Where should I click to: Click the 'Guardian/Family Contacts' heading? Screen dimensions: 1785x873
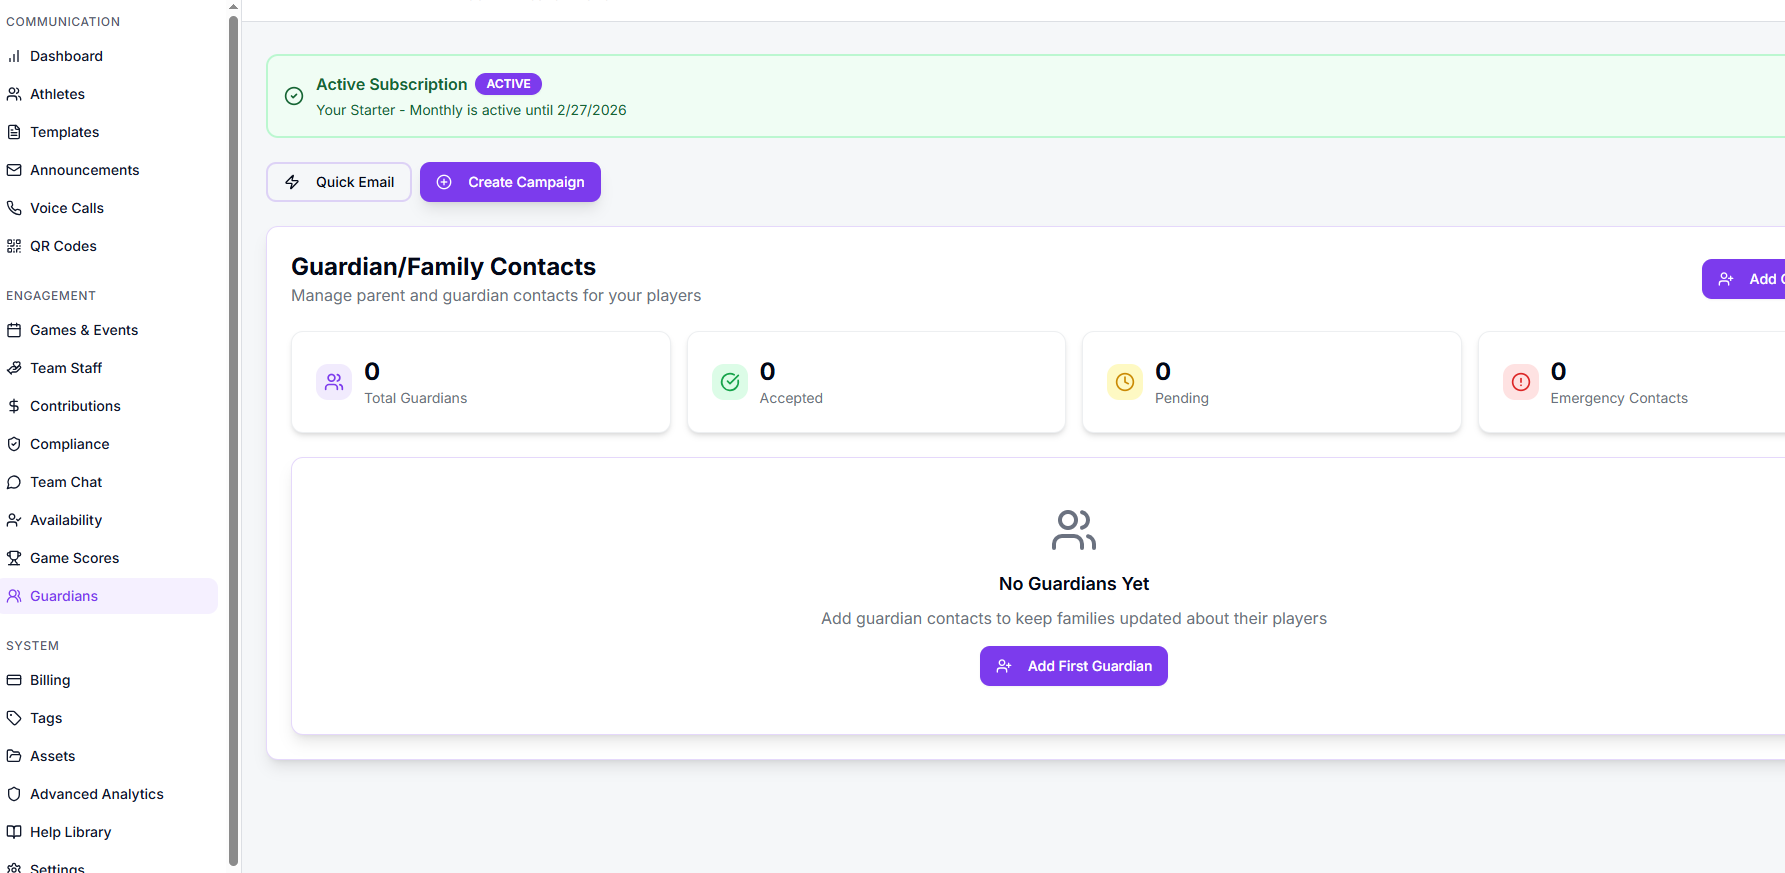point(443,267)
